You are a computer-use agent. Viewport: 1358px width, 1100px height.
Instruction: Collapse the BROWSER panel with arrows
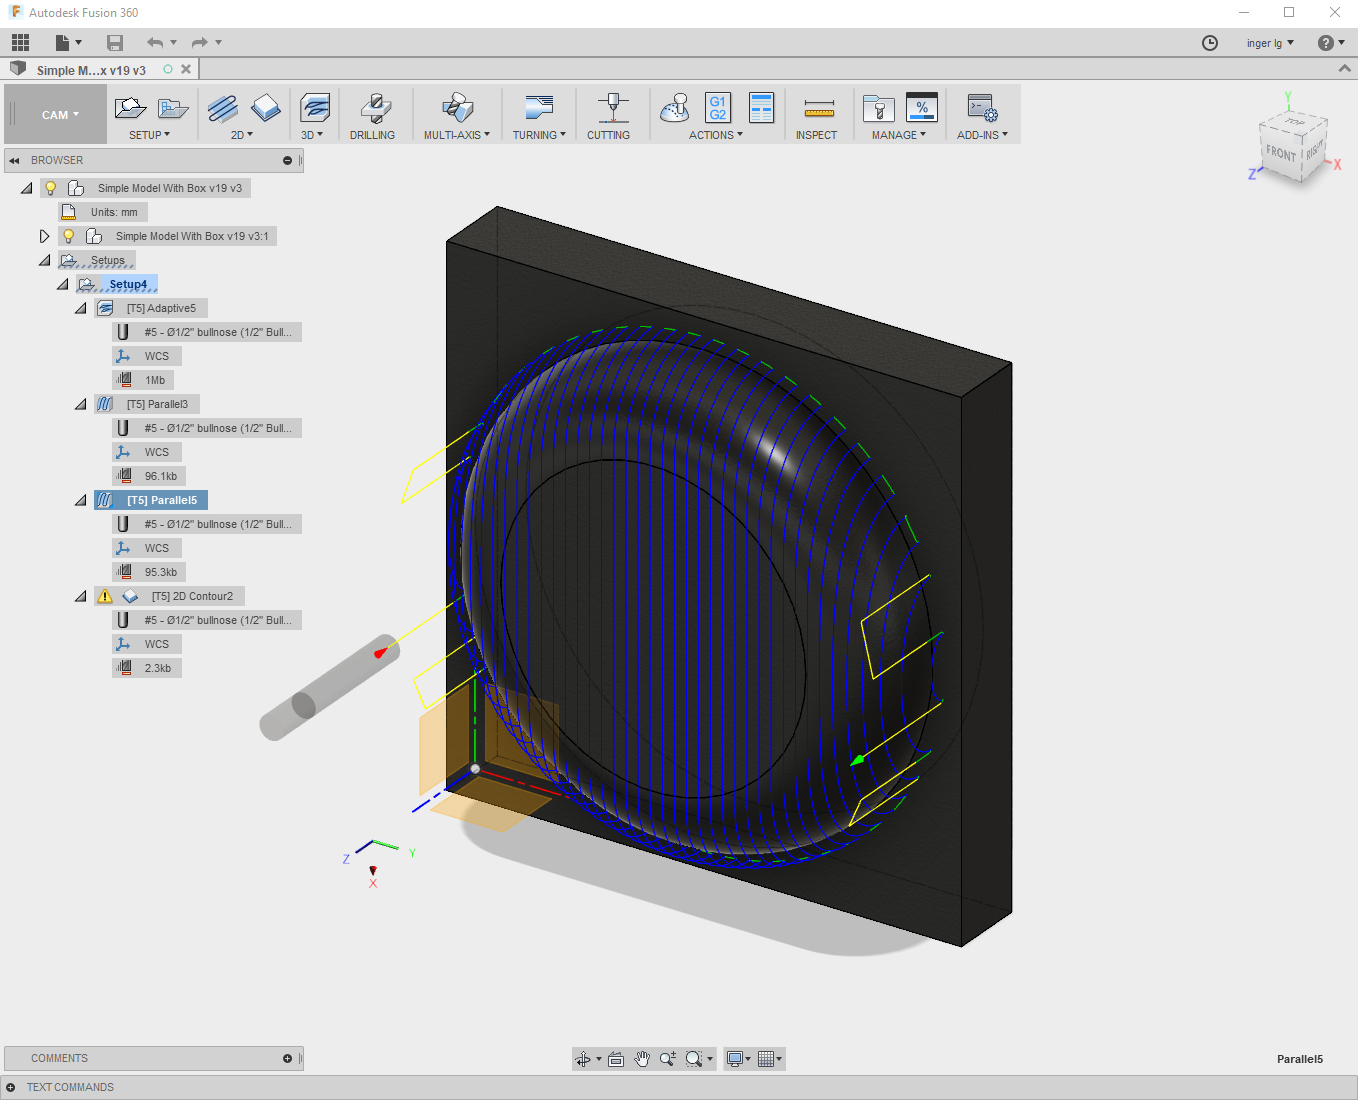coord(14,160)
